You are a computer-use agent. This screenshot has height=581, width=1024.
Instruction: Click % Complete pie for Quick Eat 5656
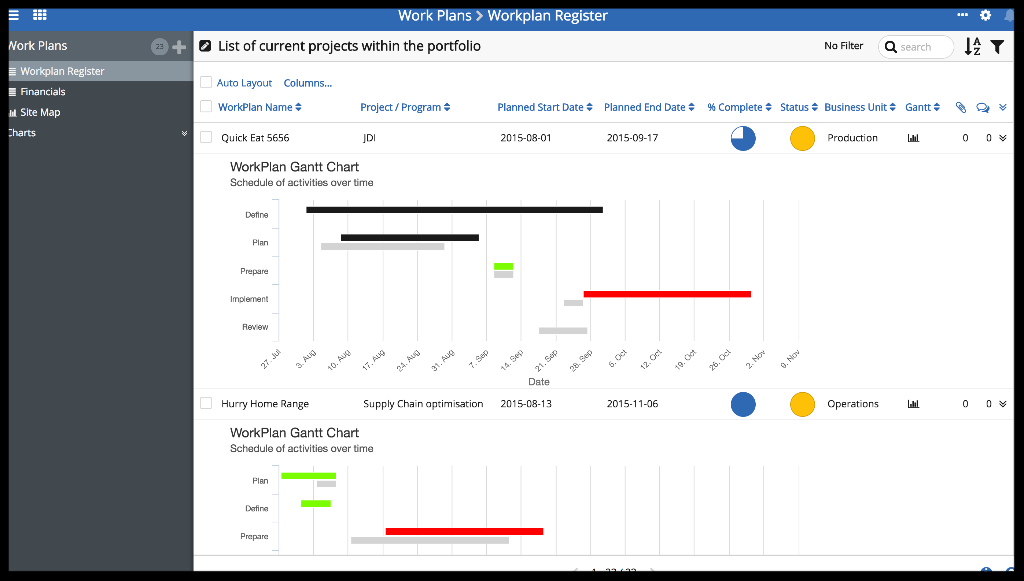[743, 138]
